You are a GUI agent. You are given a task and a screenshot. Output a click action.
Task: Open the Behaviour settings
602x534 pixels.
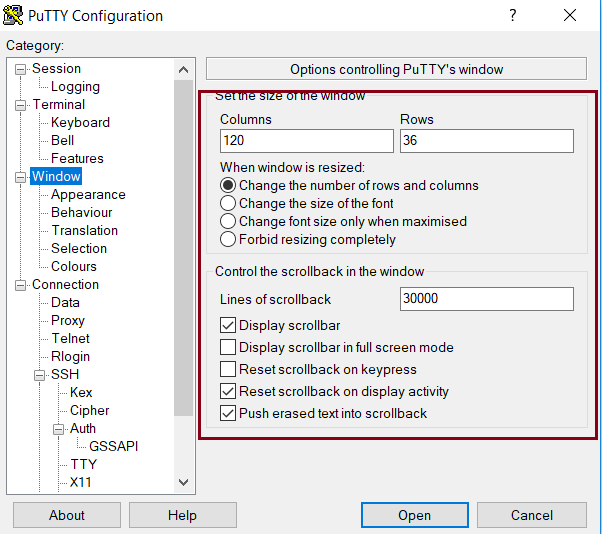[81, 212]
